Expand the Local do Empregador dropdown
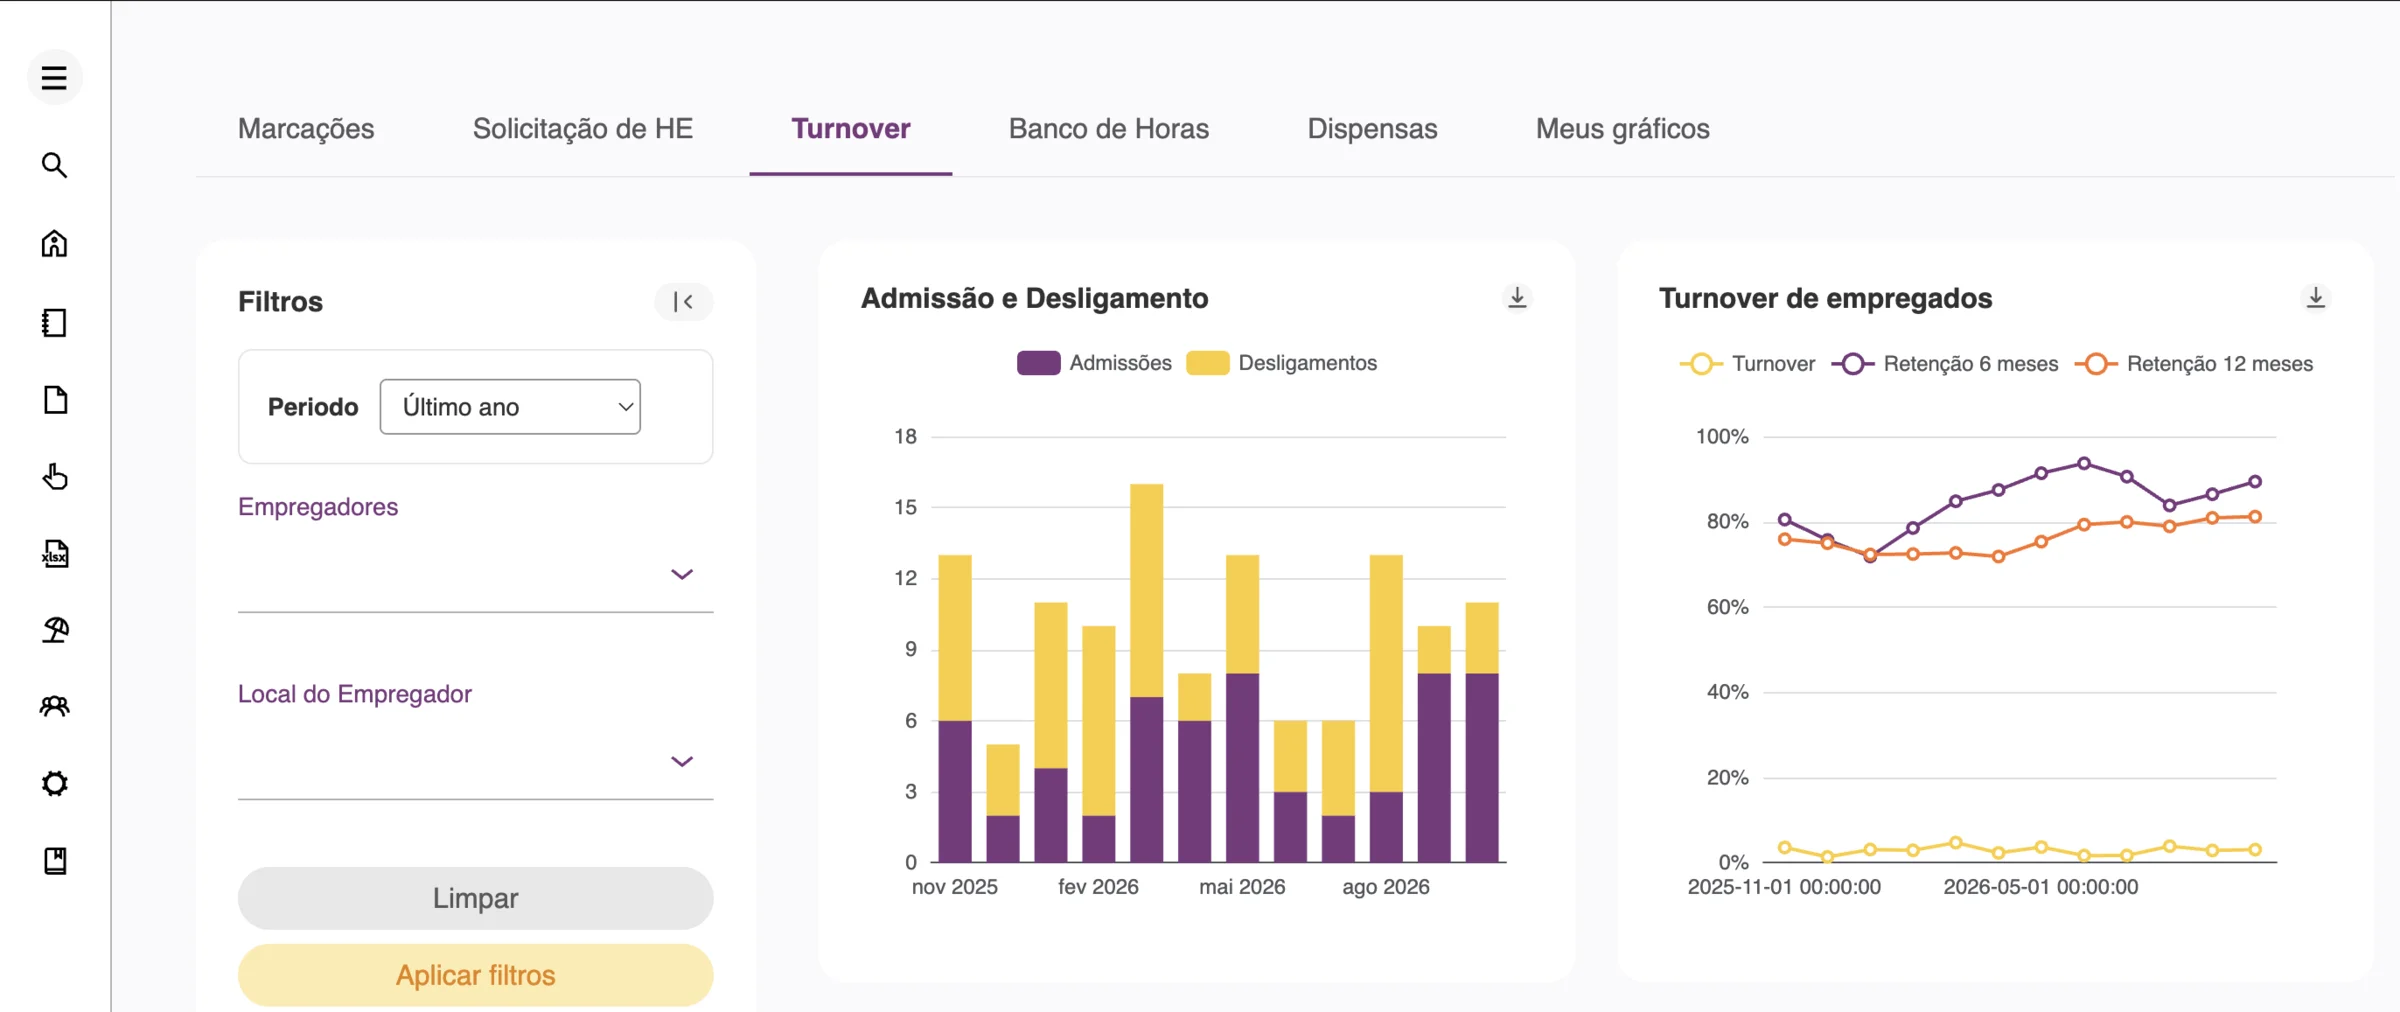Image resolution: width=2400 pixels, height=1012 pixels. point(475,761)
